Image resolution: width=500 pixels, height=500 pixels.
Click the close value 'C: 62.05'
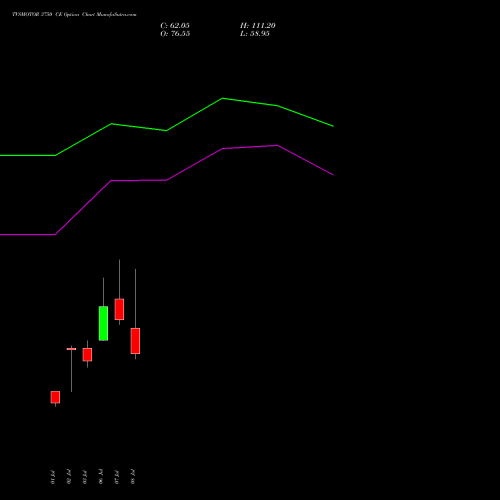click(175, 26)
